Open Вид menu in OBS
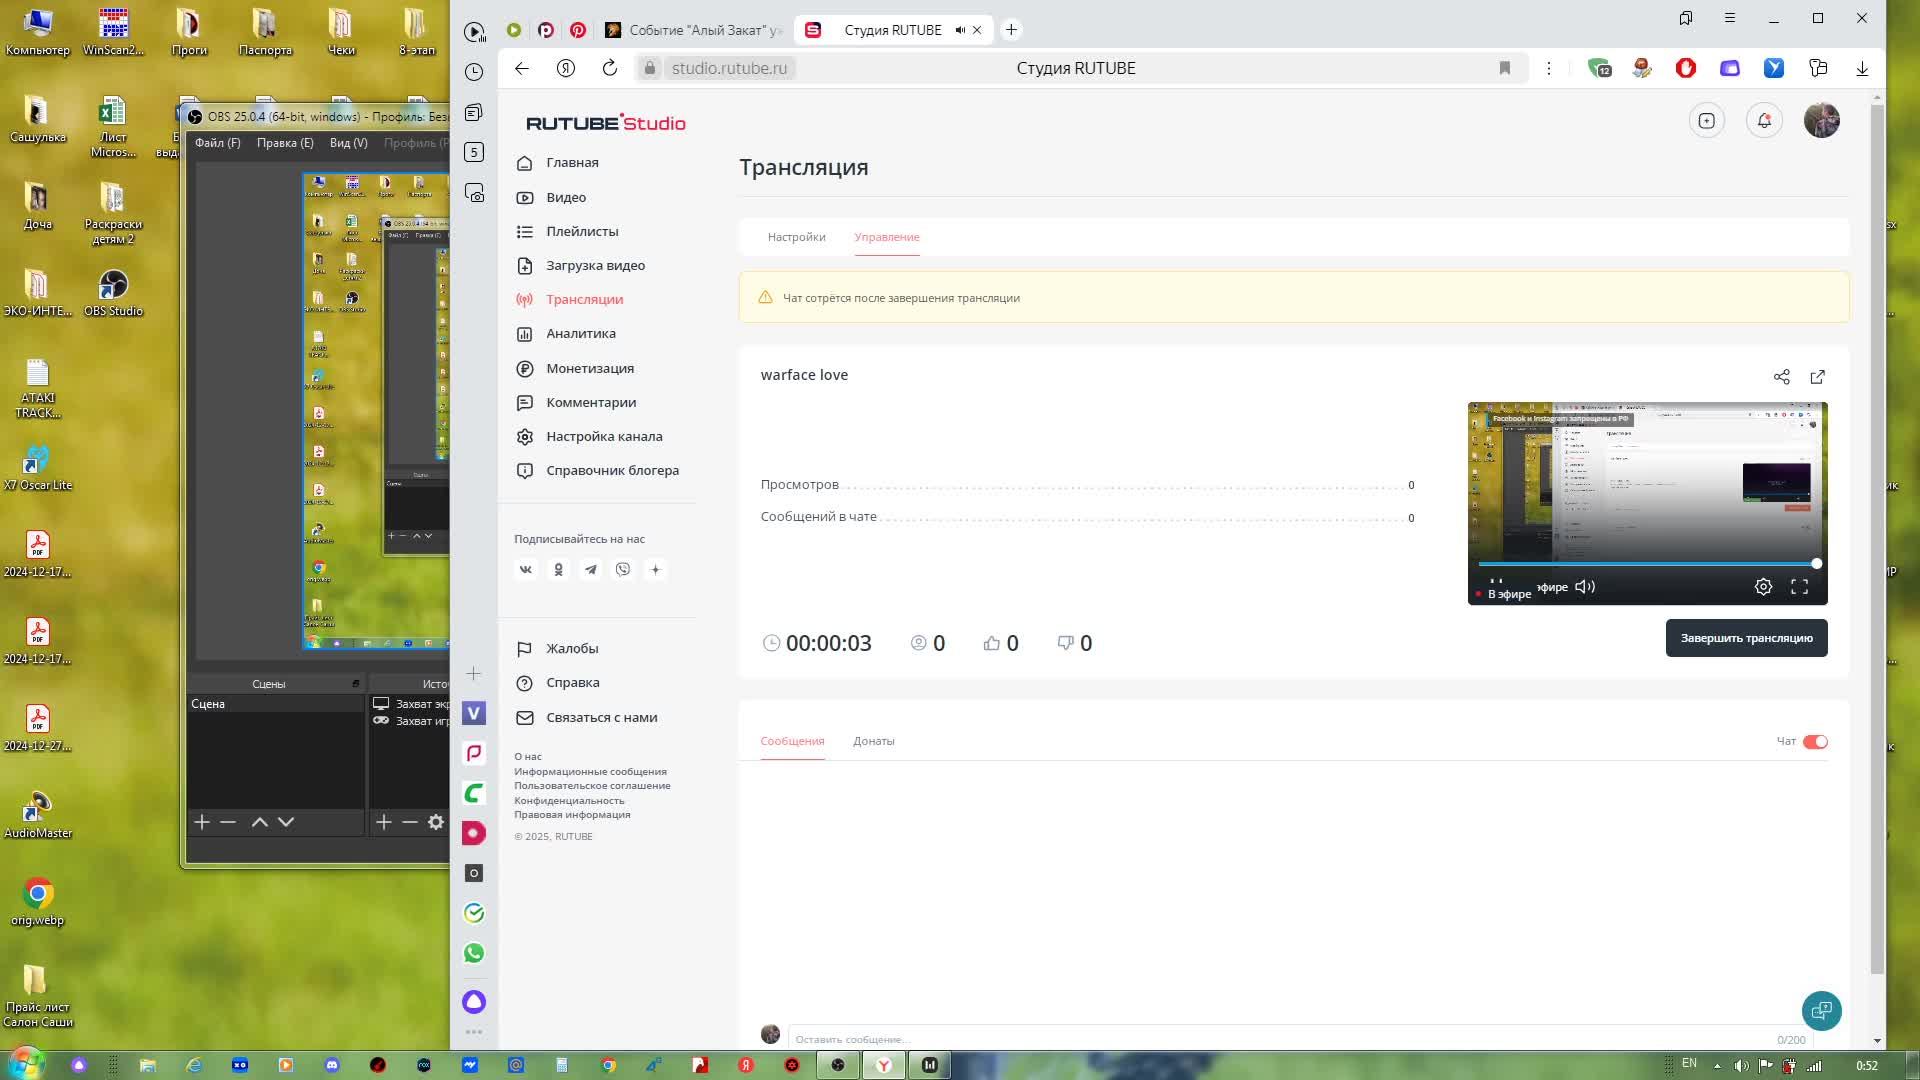This screenshot has height=1080, width=1920. [348, 143]
